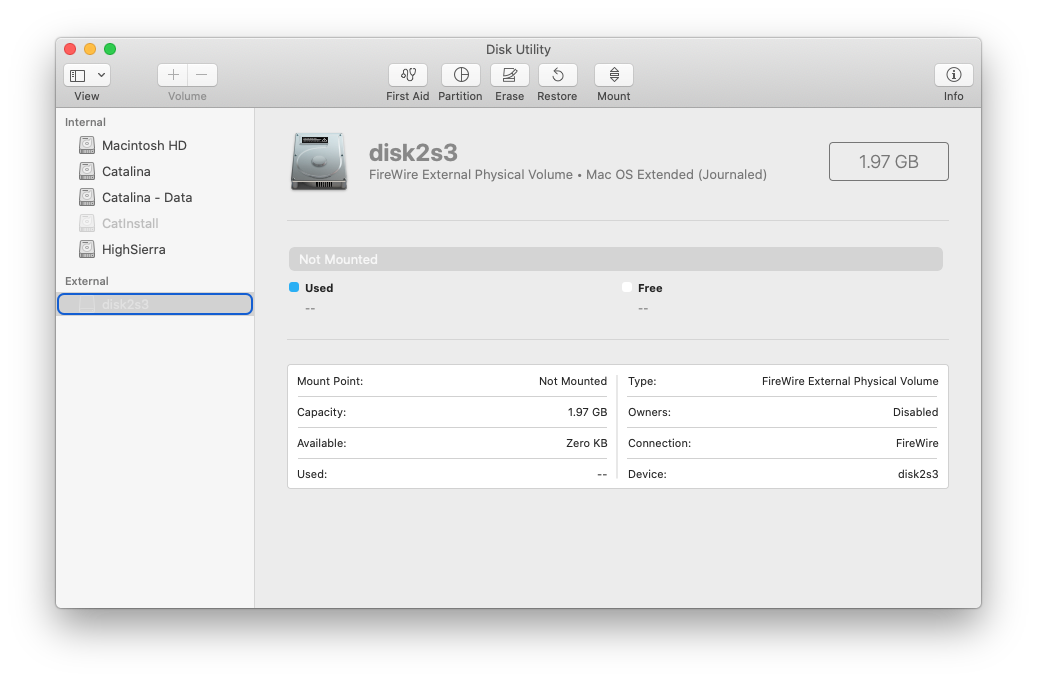Click the blue Used color swatch
Image resolution: width=1037 pixels, height=682 pixels.
pos(294,287)
